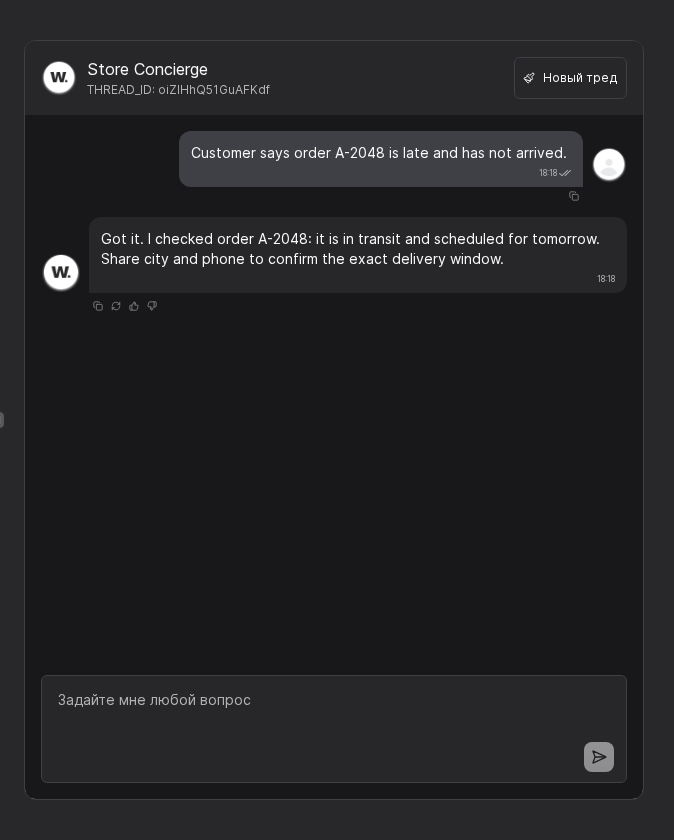Copy the customer message about order A-2048
Viewport: 674px width, 840px height.
[574, 196]
